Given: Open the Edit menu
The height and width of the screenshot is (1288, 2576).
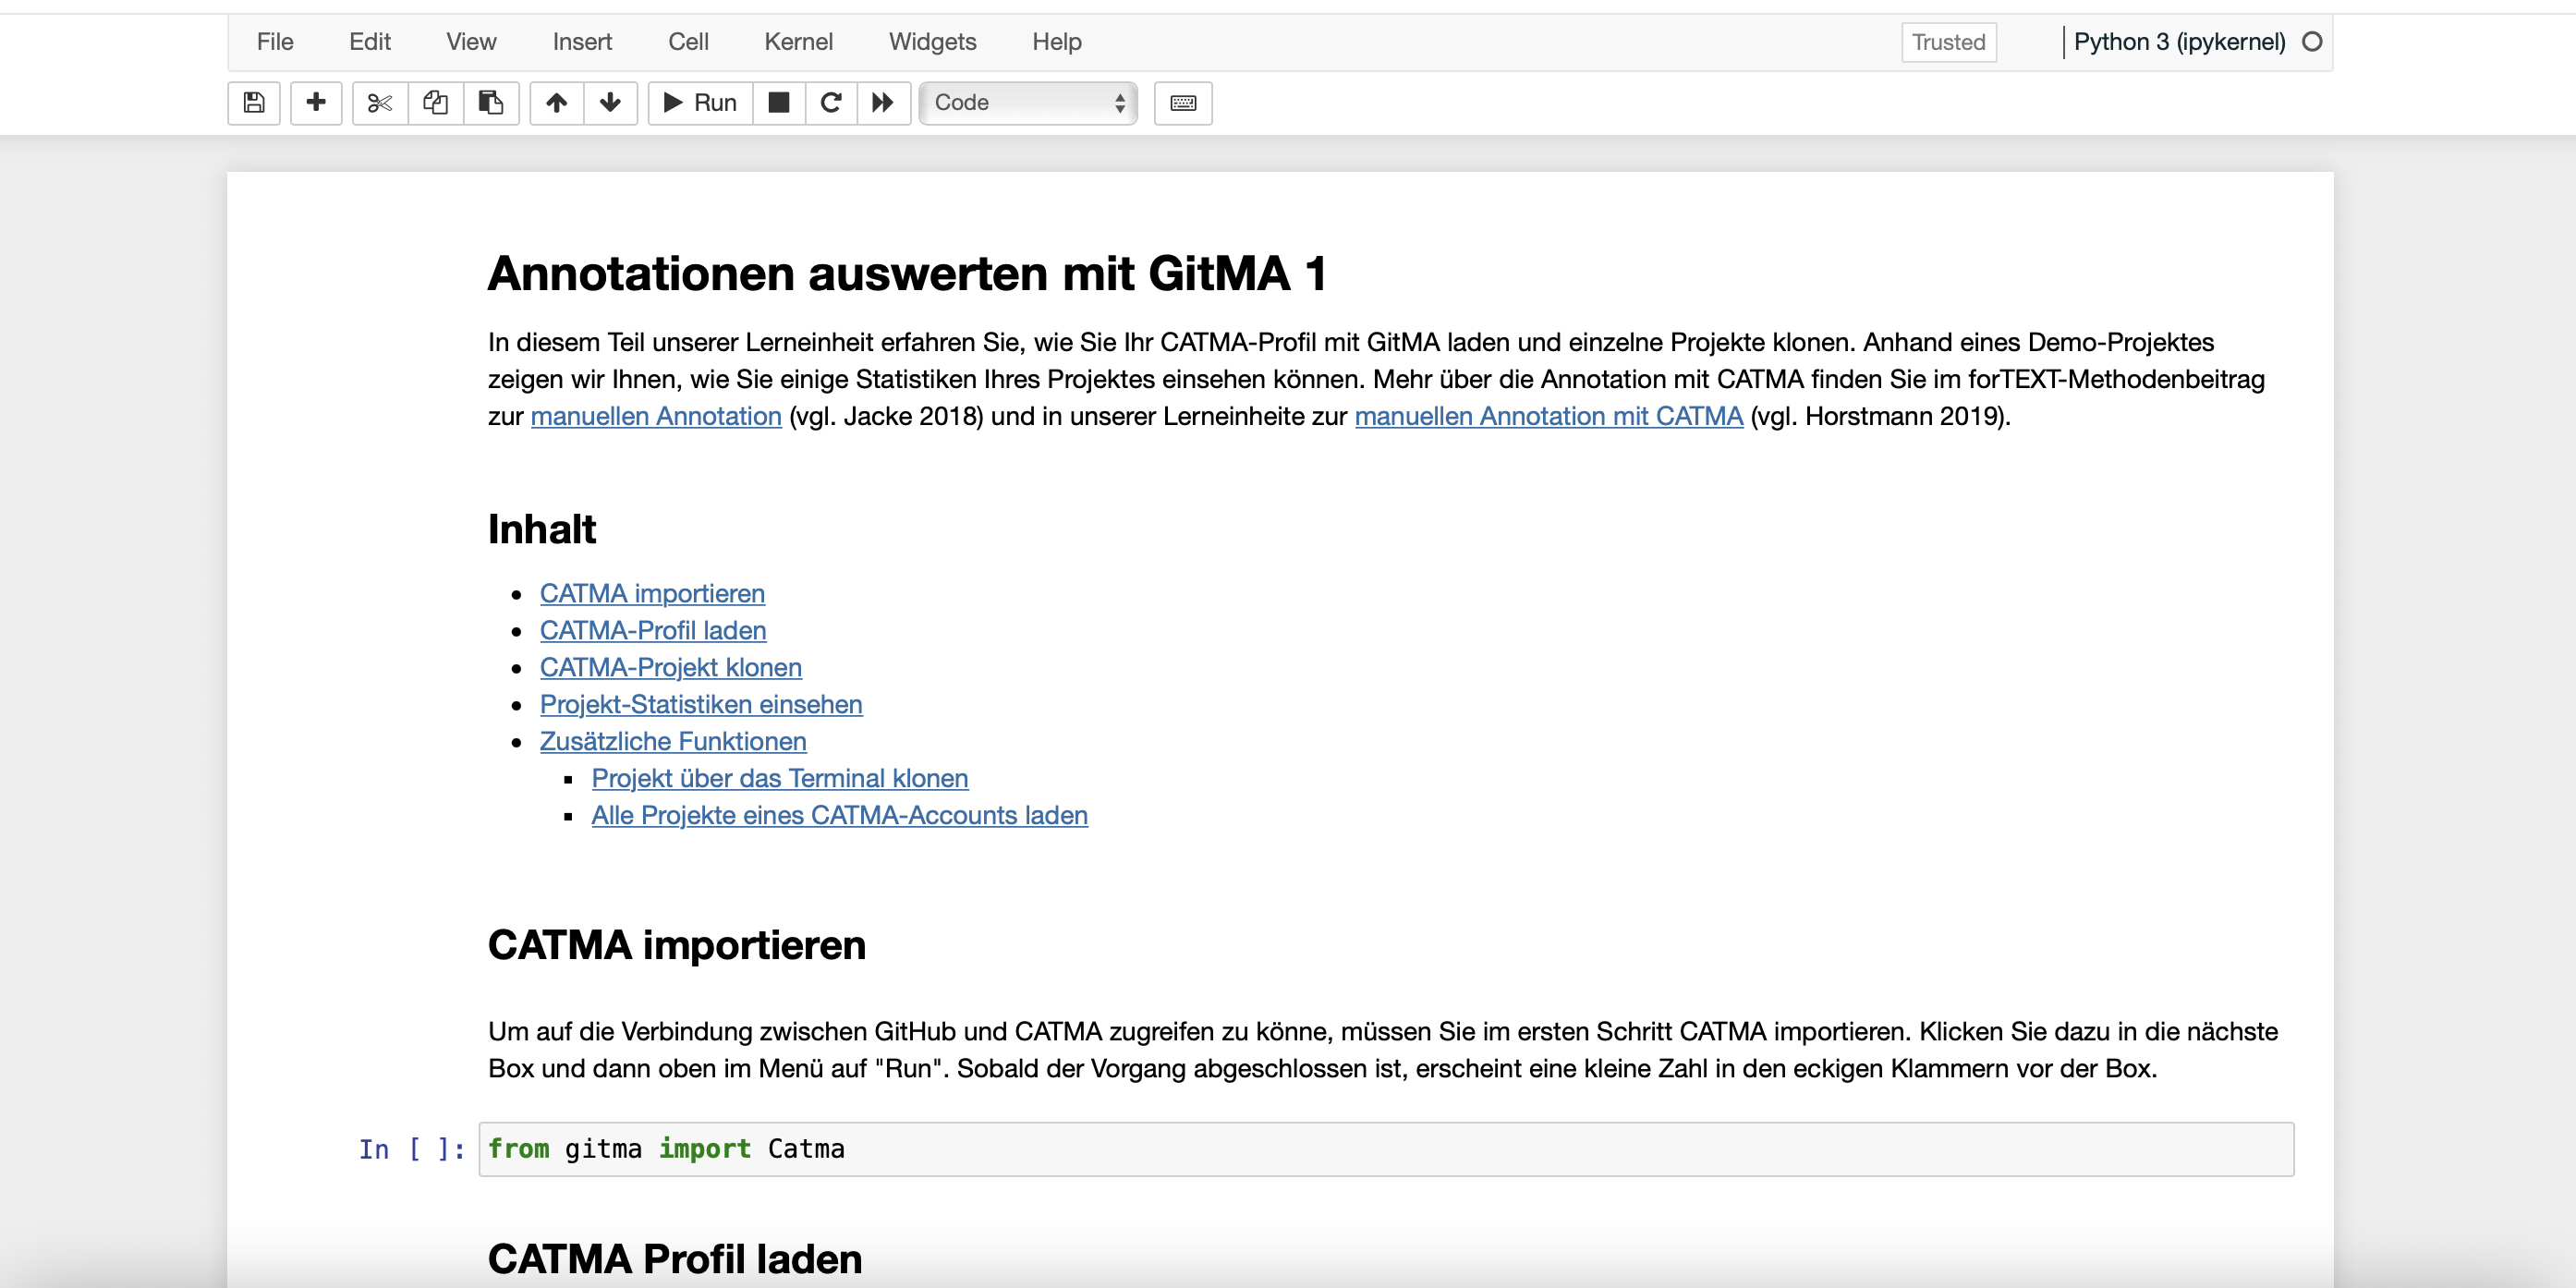Looking at the screenshot, I should [x=370, y=42].
